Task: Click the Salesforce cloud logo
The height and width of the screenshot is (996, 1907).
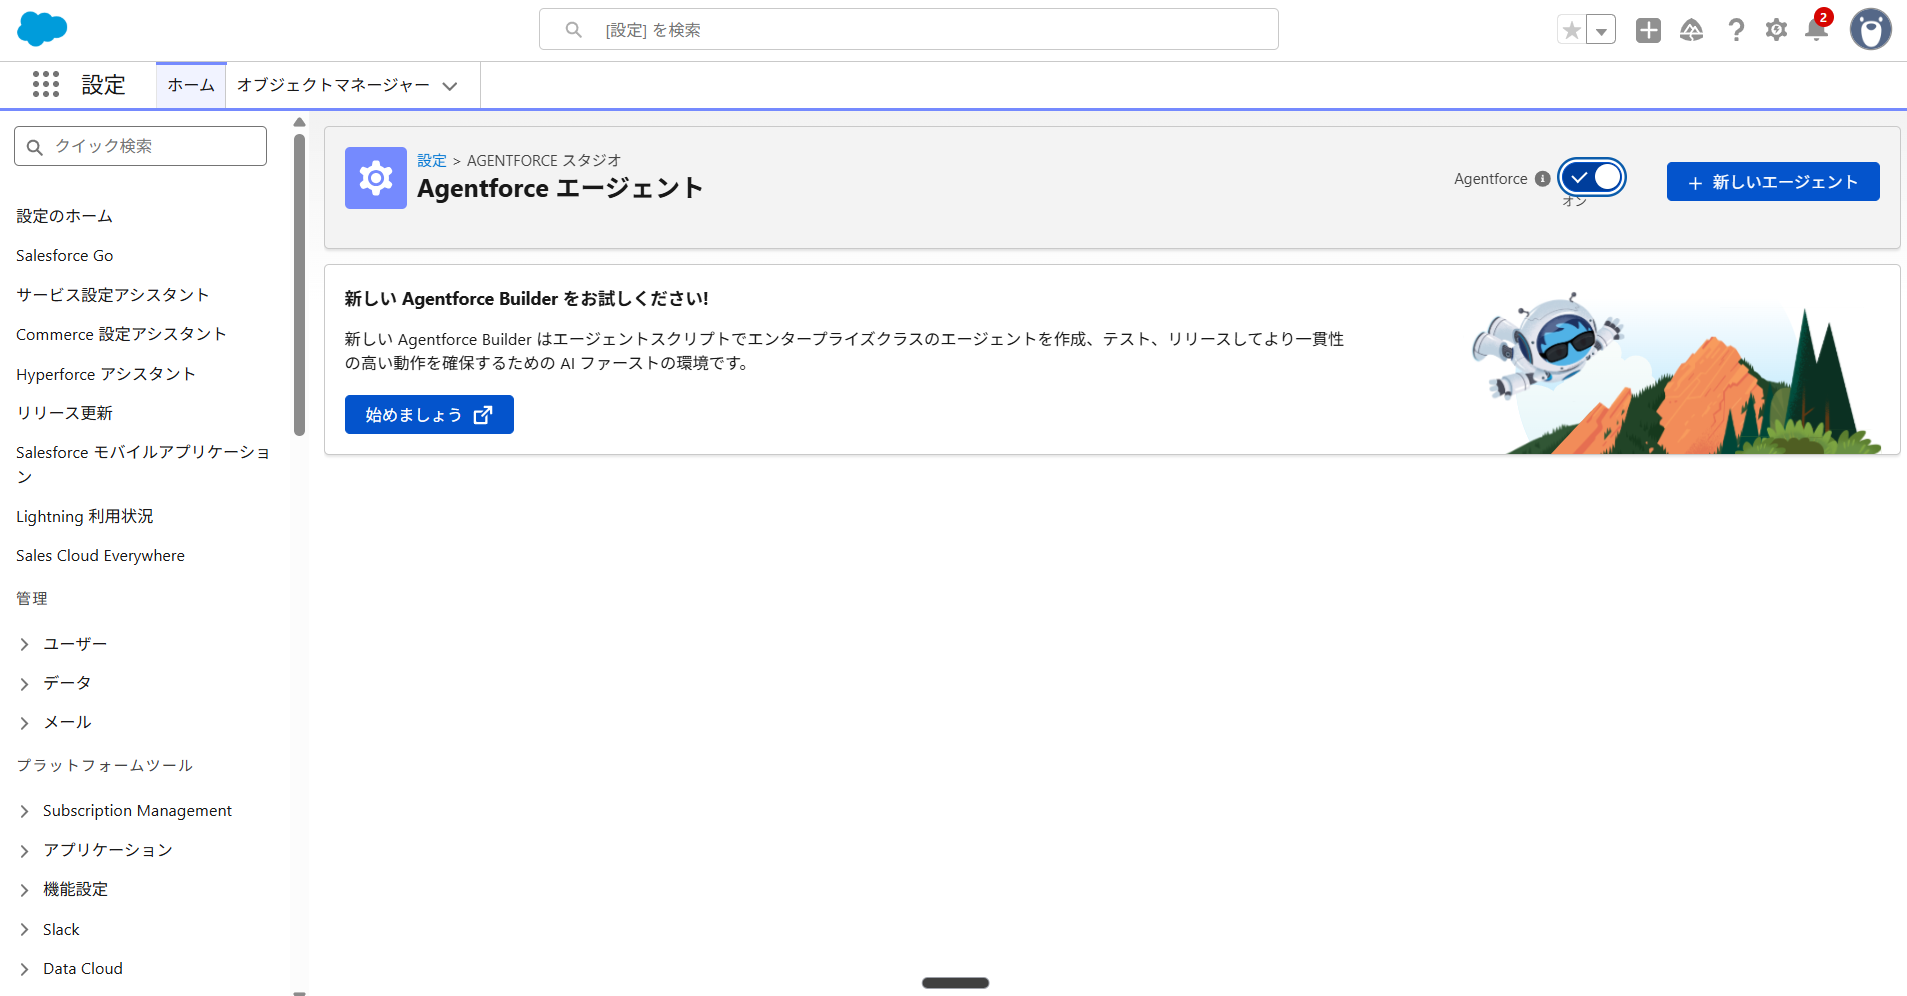Action: (41, 28)
